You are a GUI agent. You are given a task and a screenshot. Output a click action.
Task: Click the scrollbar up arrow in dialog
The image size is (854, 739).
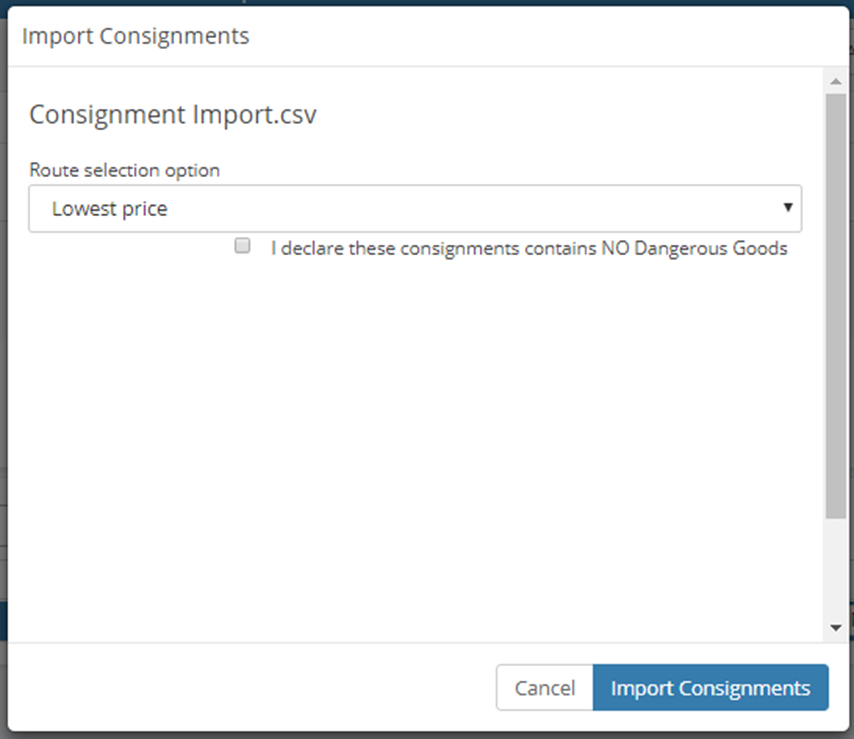pyautogui.click(x=835, y=82)
